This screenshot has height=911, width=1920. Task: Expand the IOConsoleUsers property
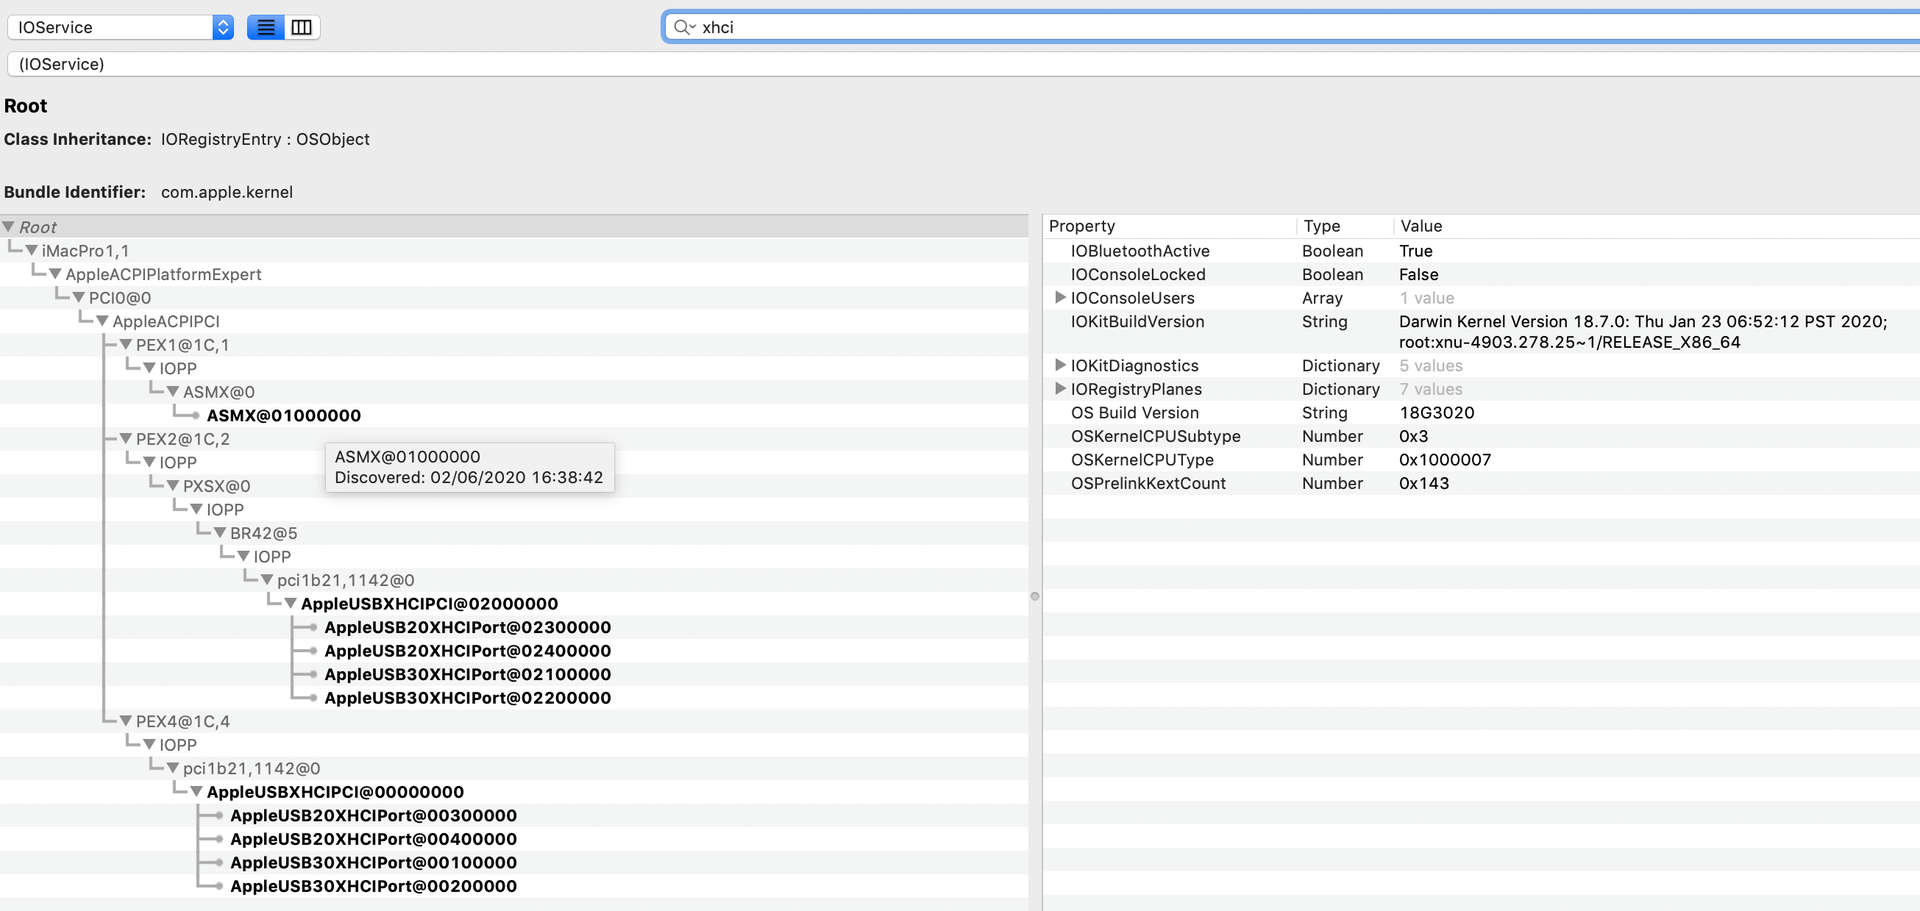[1060, 298]
